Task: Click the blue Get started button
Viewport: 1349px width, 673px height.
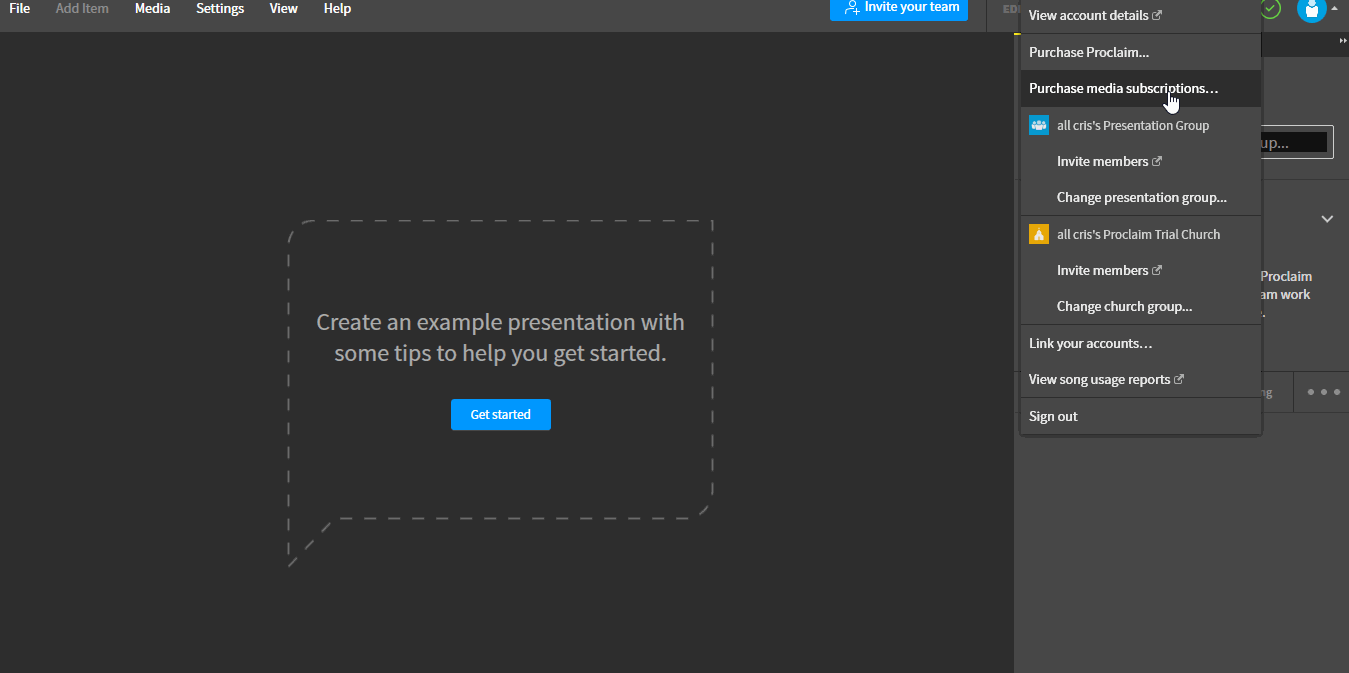Action: click(501, 414)
